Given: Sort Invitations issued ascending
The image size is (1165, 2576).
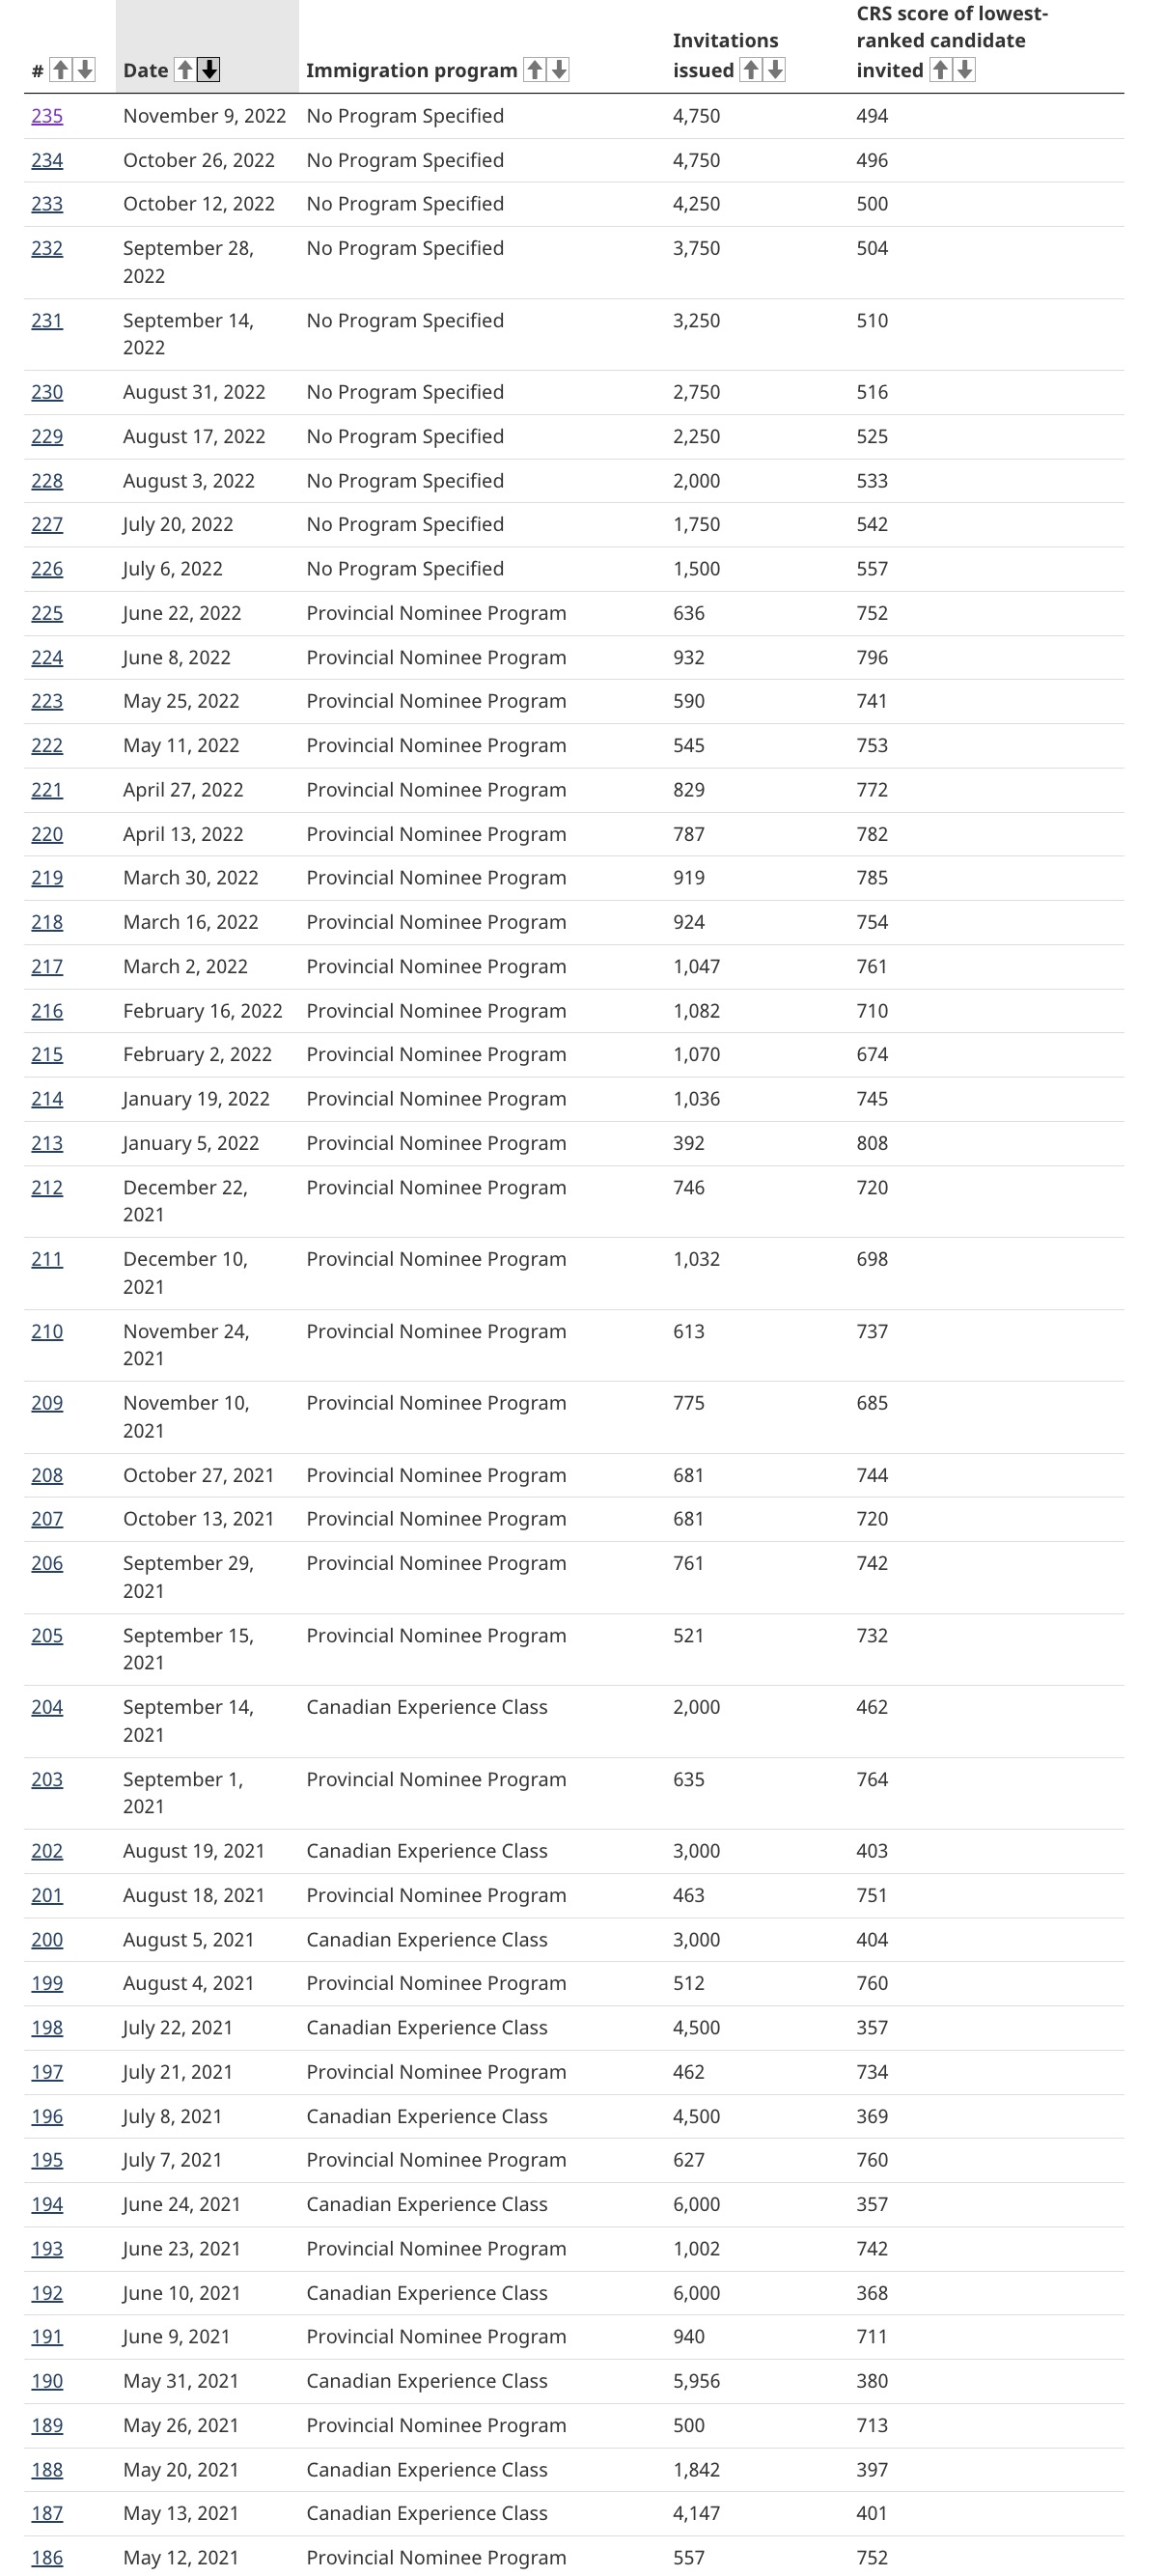Looking at the screenshot, I should (x=751, y=70).
